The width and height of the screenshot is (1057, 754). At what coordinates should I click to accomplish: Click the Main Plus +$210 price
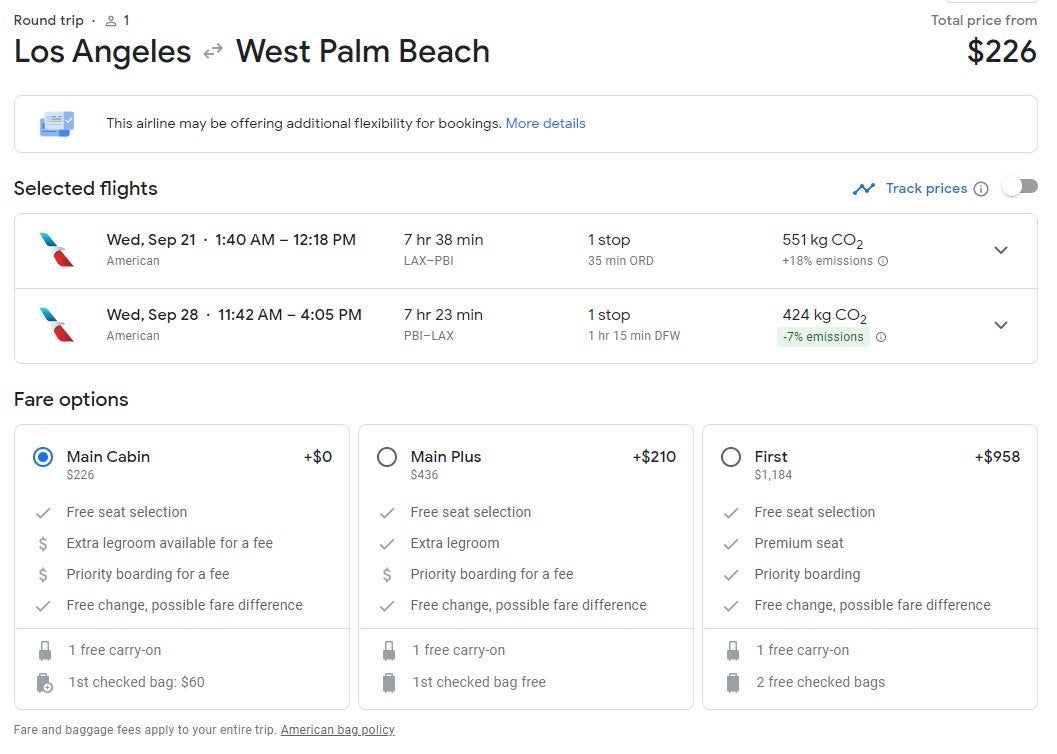point(654,457)
